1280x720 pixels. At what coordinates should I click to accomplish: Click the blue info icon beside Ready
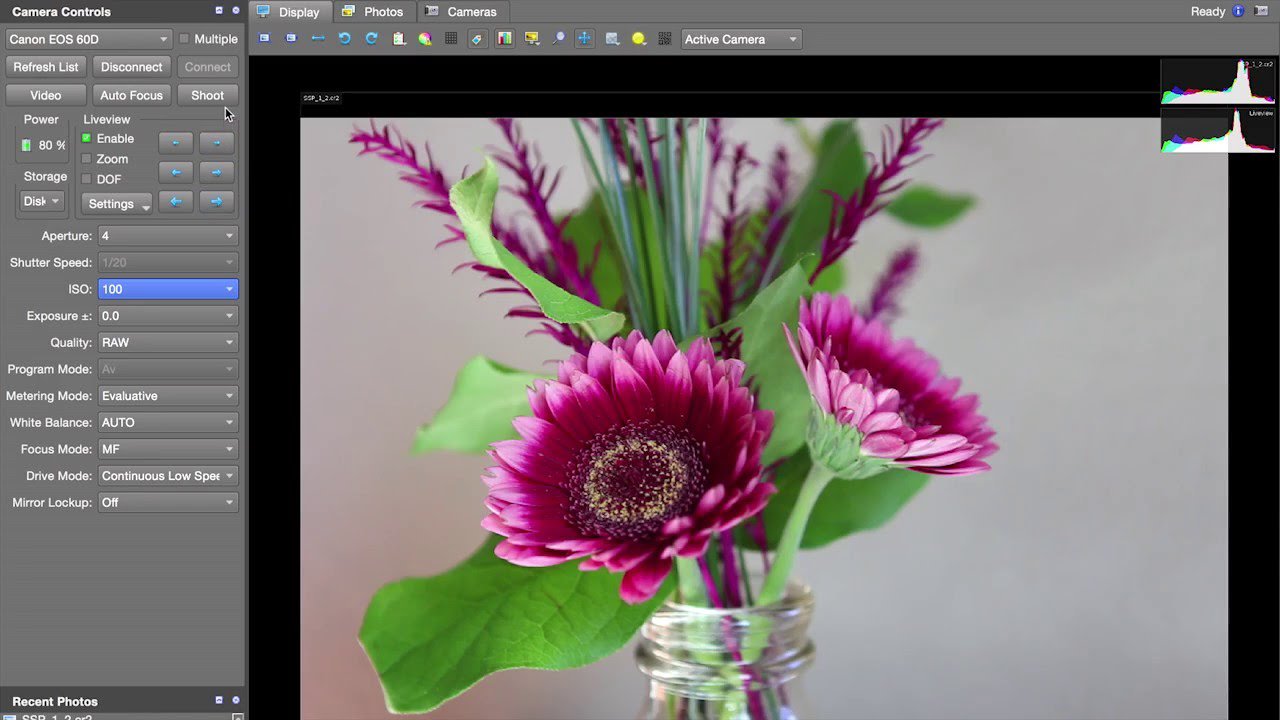(1238, 12)
